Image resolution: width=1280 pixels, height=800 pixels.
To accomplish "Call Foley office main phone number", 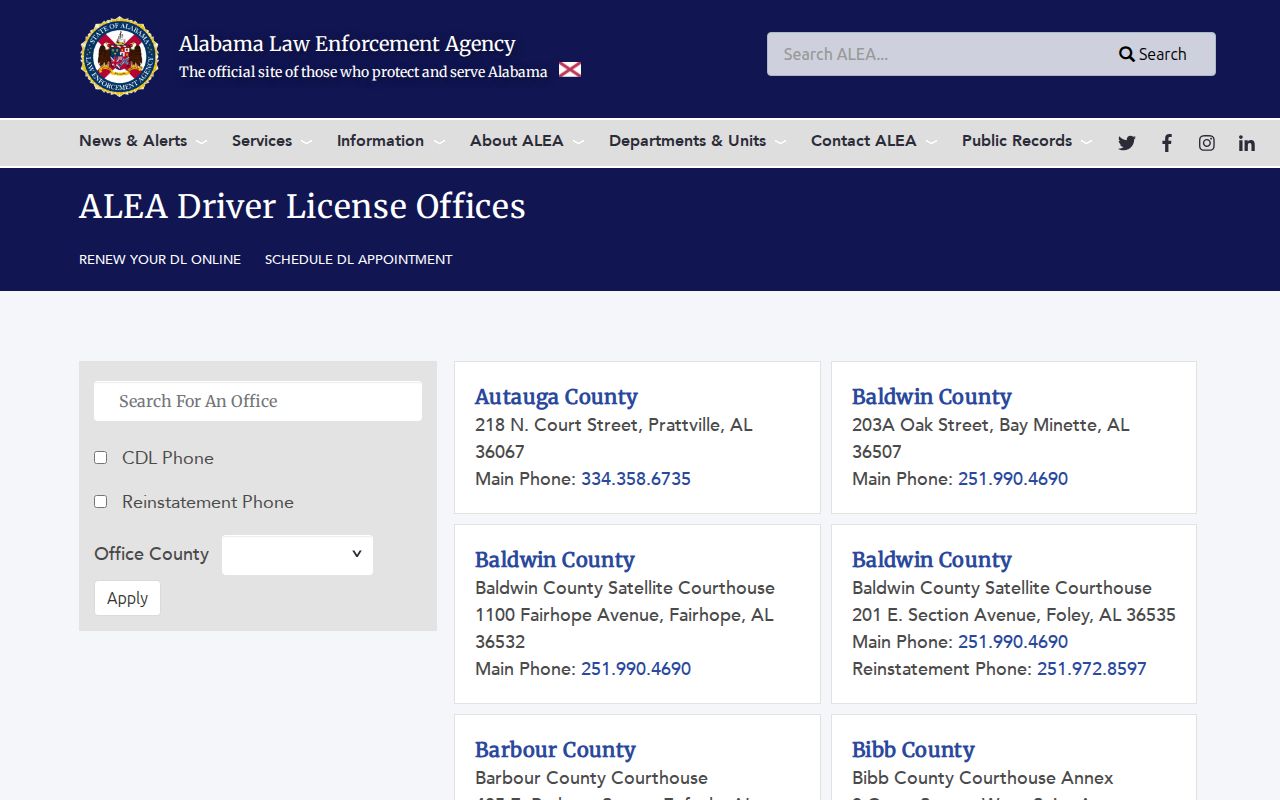I will [1013, 642].
